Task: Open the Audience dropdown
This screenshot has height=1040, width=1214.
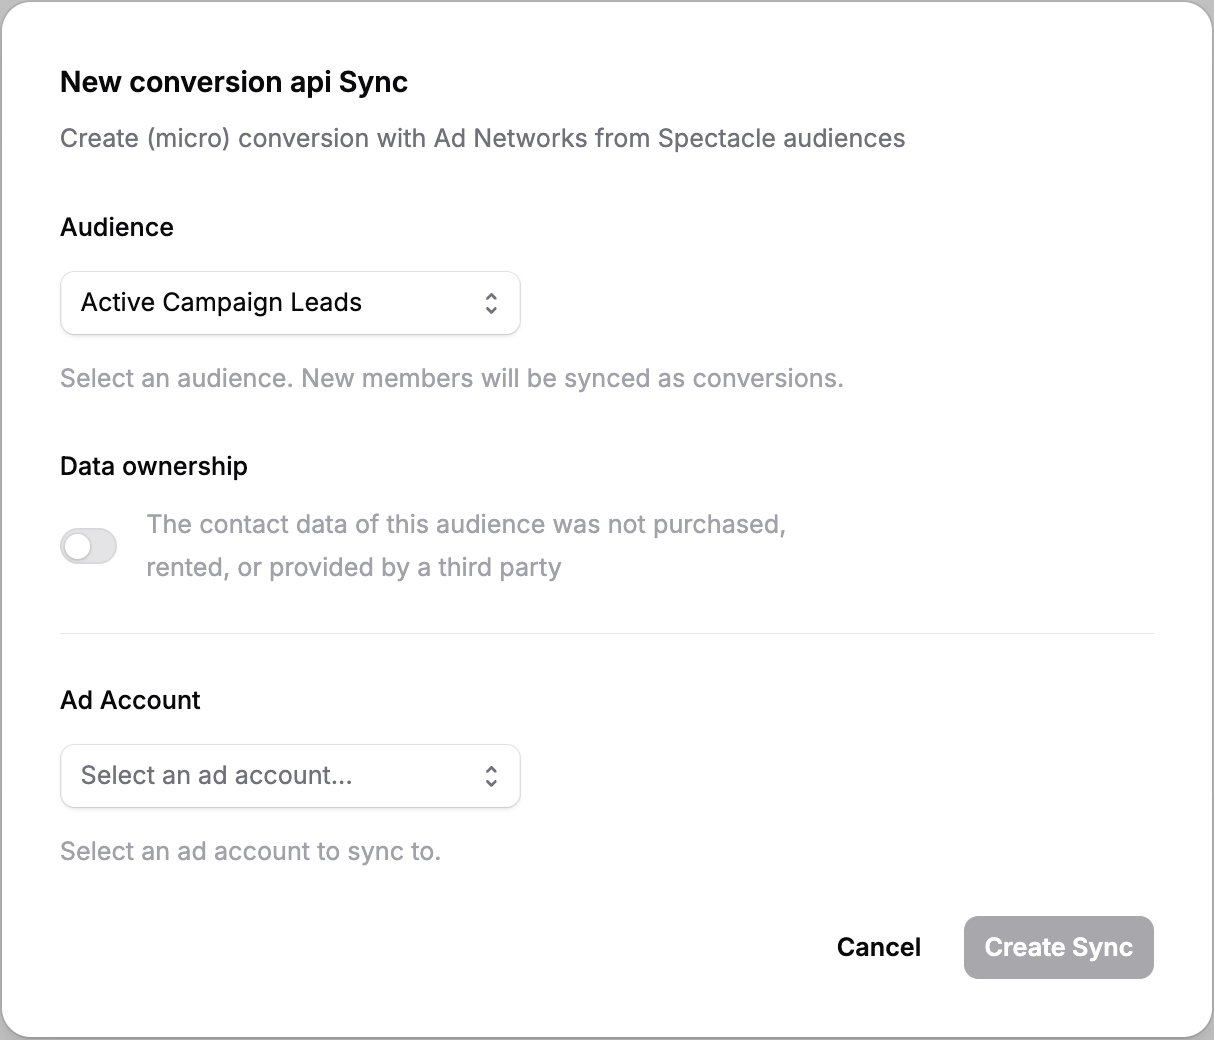Action: point(290,303)
